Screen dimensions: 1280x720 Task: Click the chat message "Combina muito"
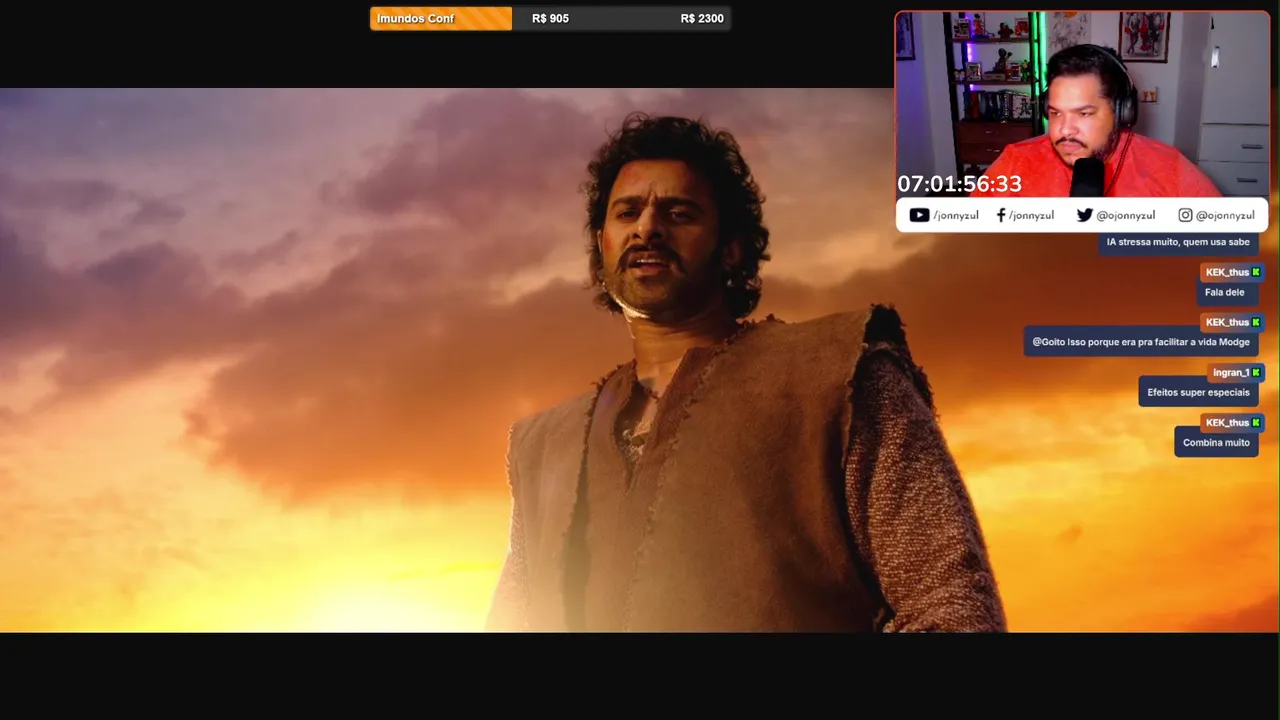tap(1216, 442)
